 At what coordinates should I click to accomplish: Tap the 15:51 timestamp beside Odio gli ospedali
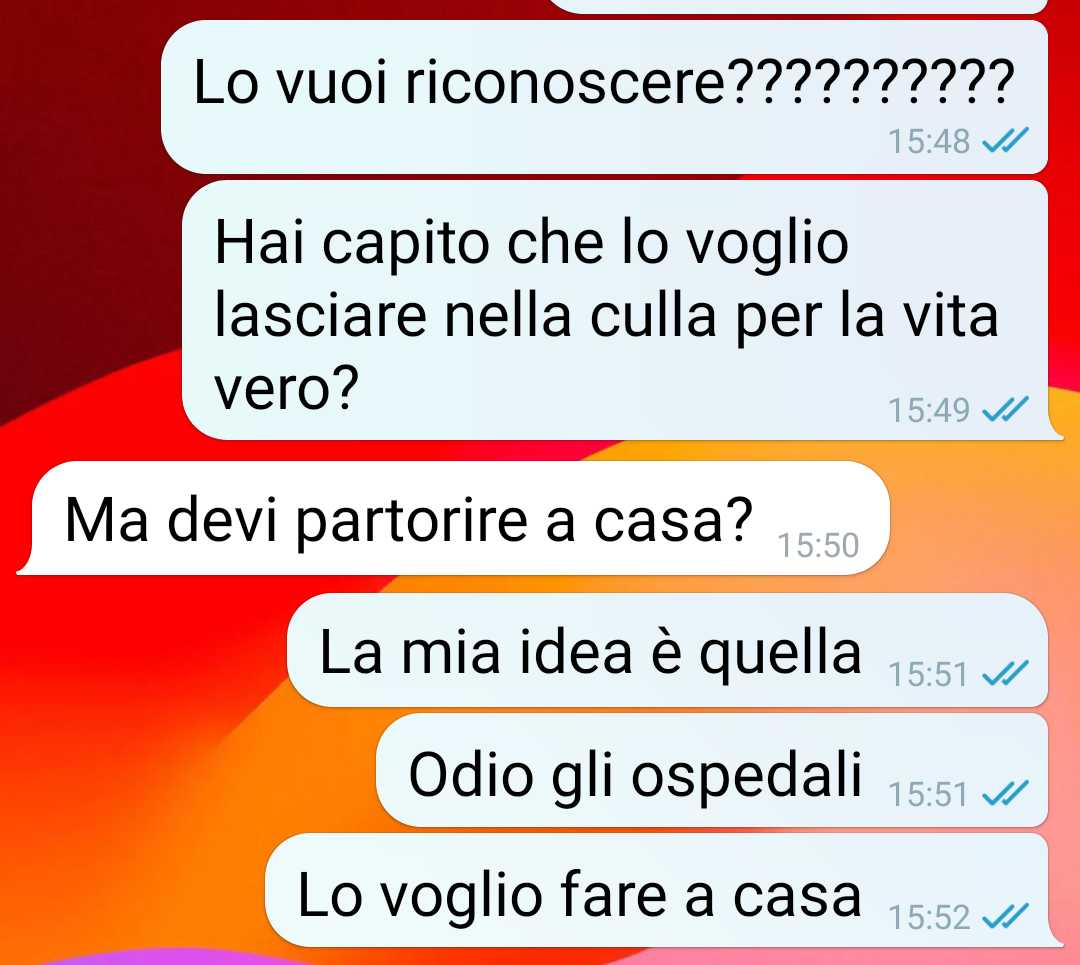(928, 794)
